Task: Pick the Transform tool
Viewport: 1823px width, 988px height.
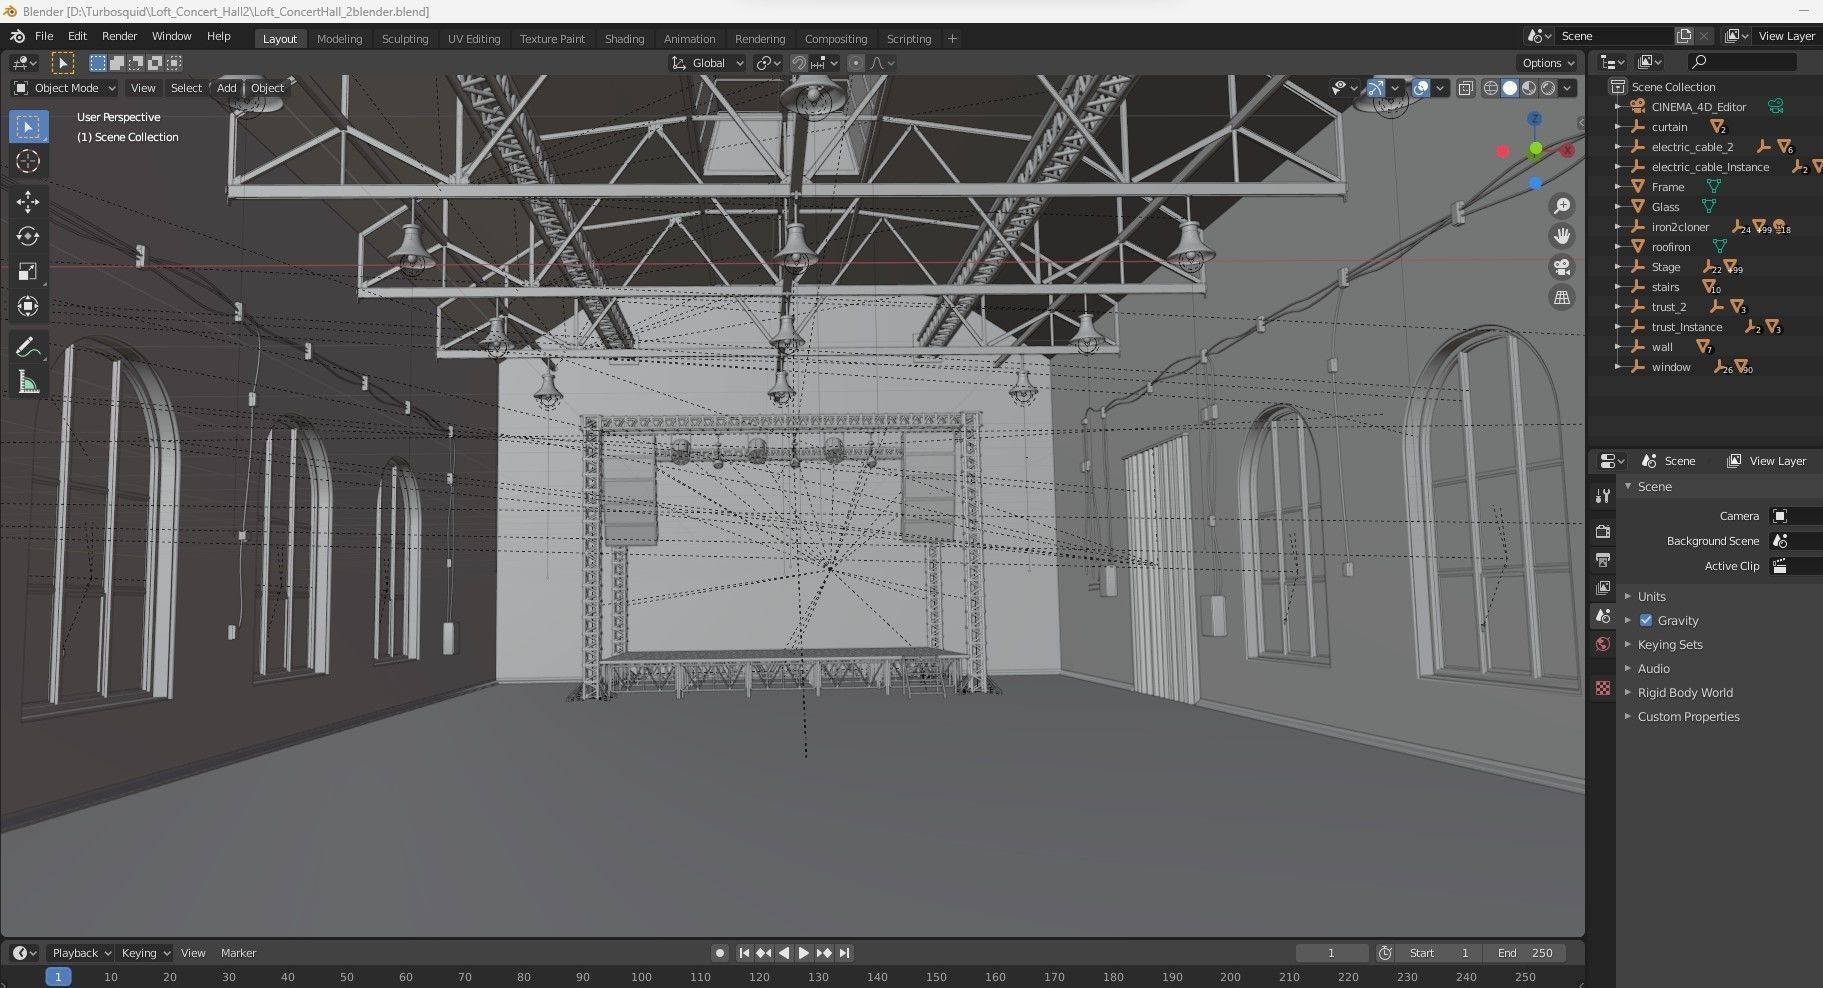Action: [28, 306]
